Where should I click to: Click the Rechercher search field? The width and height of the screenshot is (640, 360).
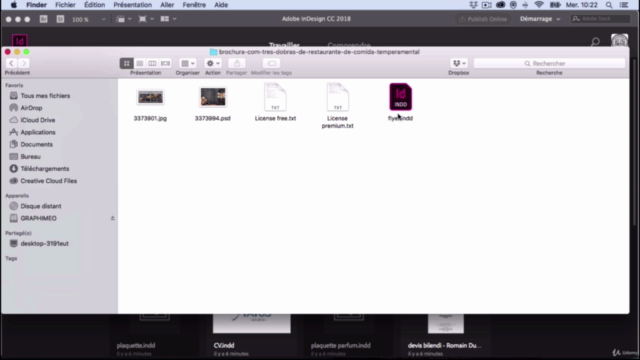(x=549, y=63)
